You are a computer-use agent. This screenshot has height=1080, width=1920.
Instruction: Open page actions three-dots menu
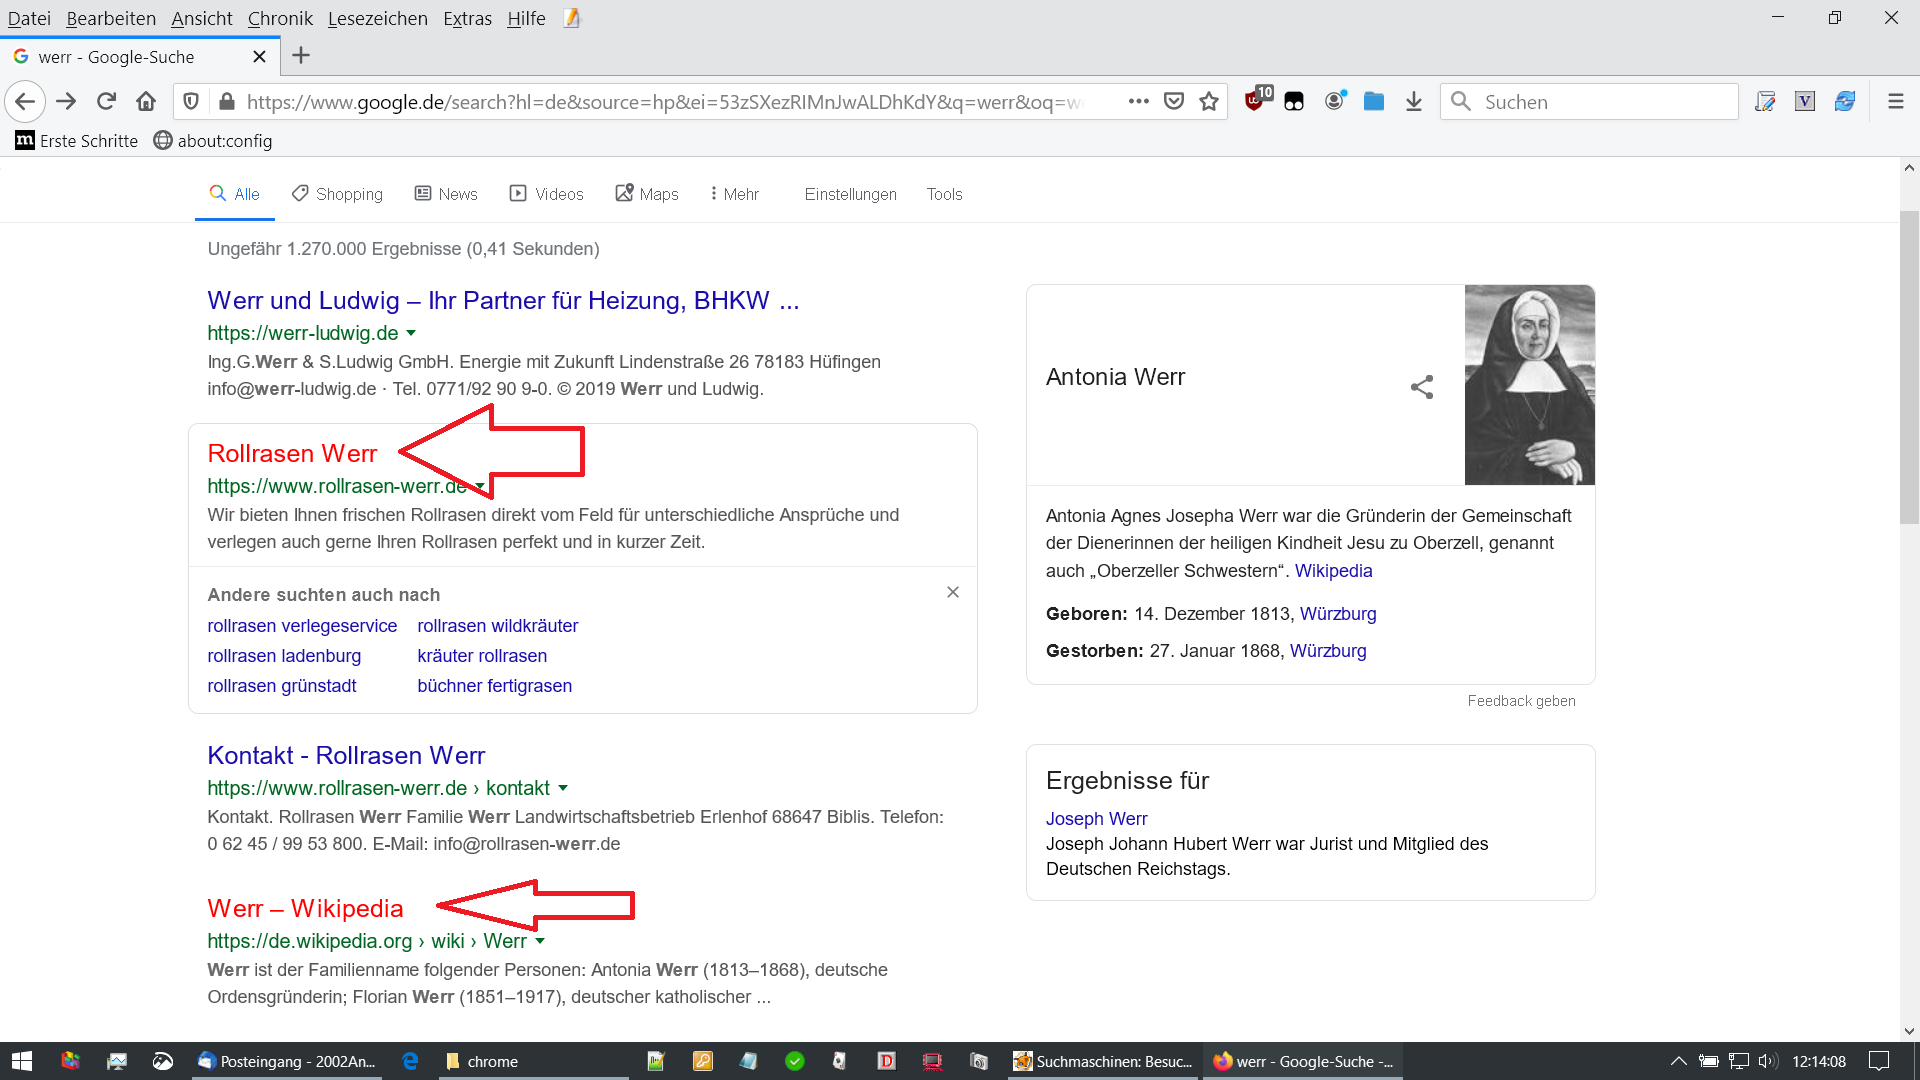click(1138, 101)
